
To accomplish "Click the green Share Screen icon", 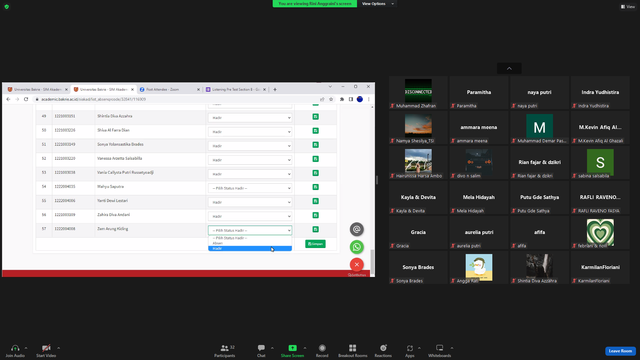I will pyautogui.click(x=293, y=348).
